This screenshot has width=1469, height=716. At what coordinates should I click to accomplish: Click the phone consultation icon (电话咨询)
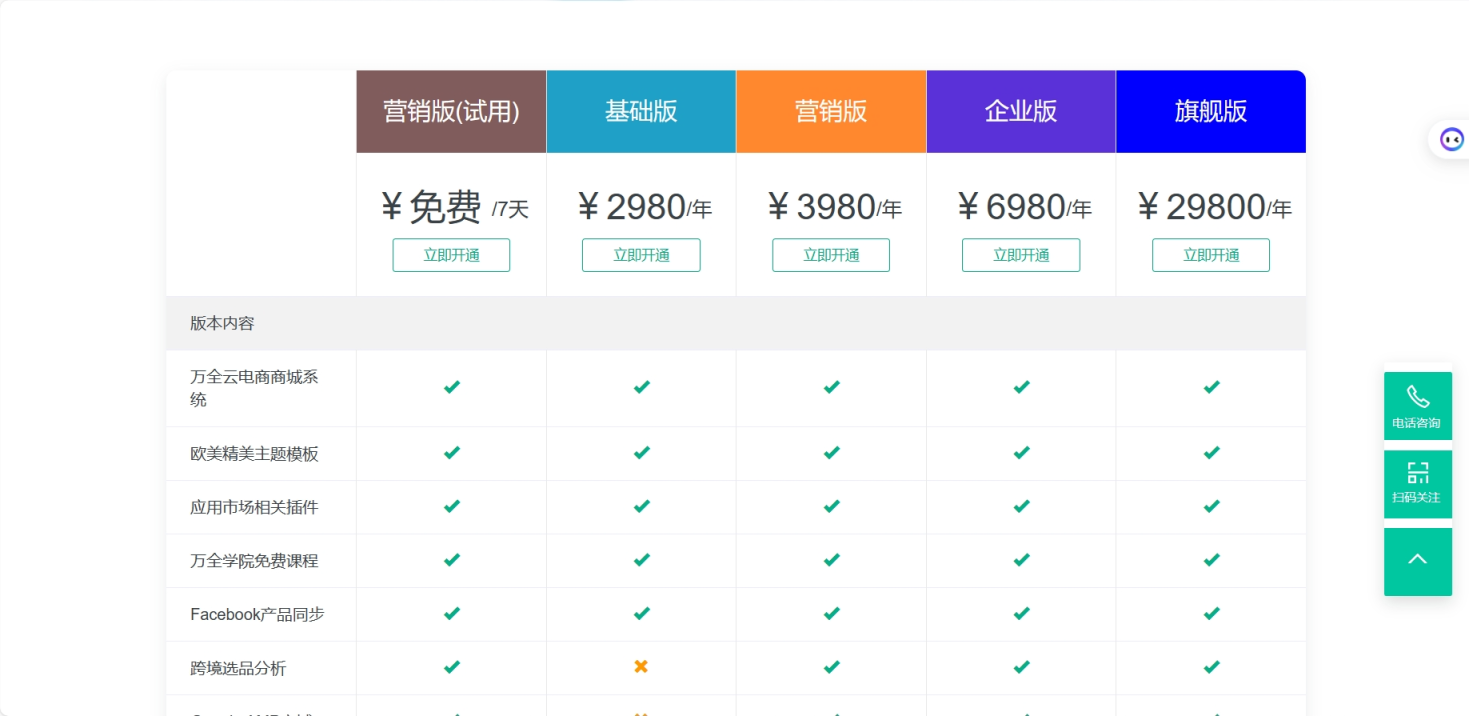point(1417,405)
